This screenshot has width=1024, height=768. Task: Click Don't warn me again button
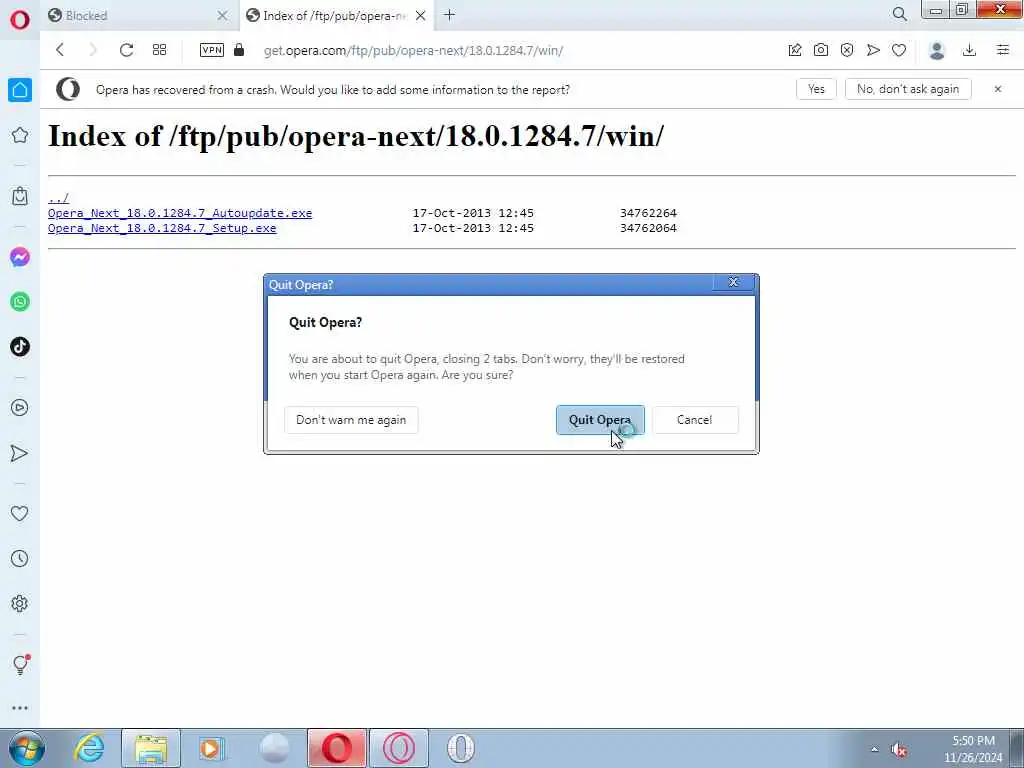click(x=351, y=420)
